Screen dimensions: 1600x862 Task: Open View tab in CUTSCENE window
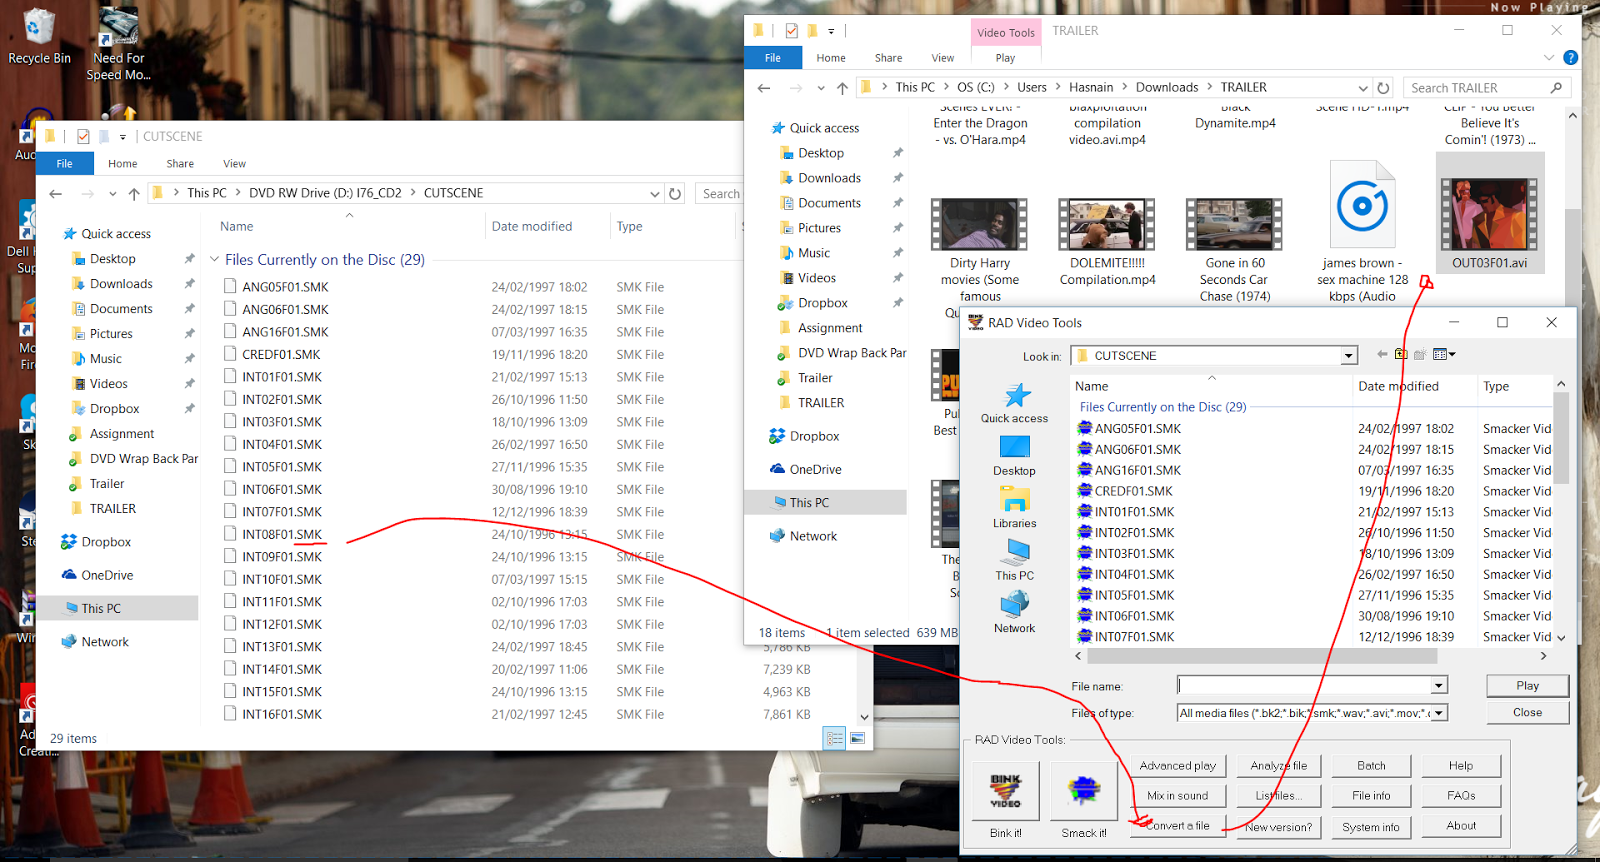coord(234,164)
